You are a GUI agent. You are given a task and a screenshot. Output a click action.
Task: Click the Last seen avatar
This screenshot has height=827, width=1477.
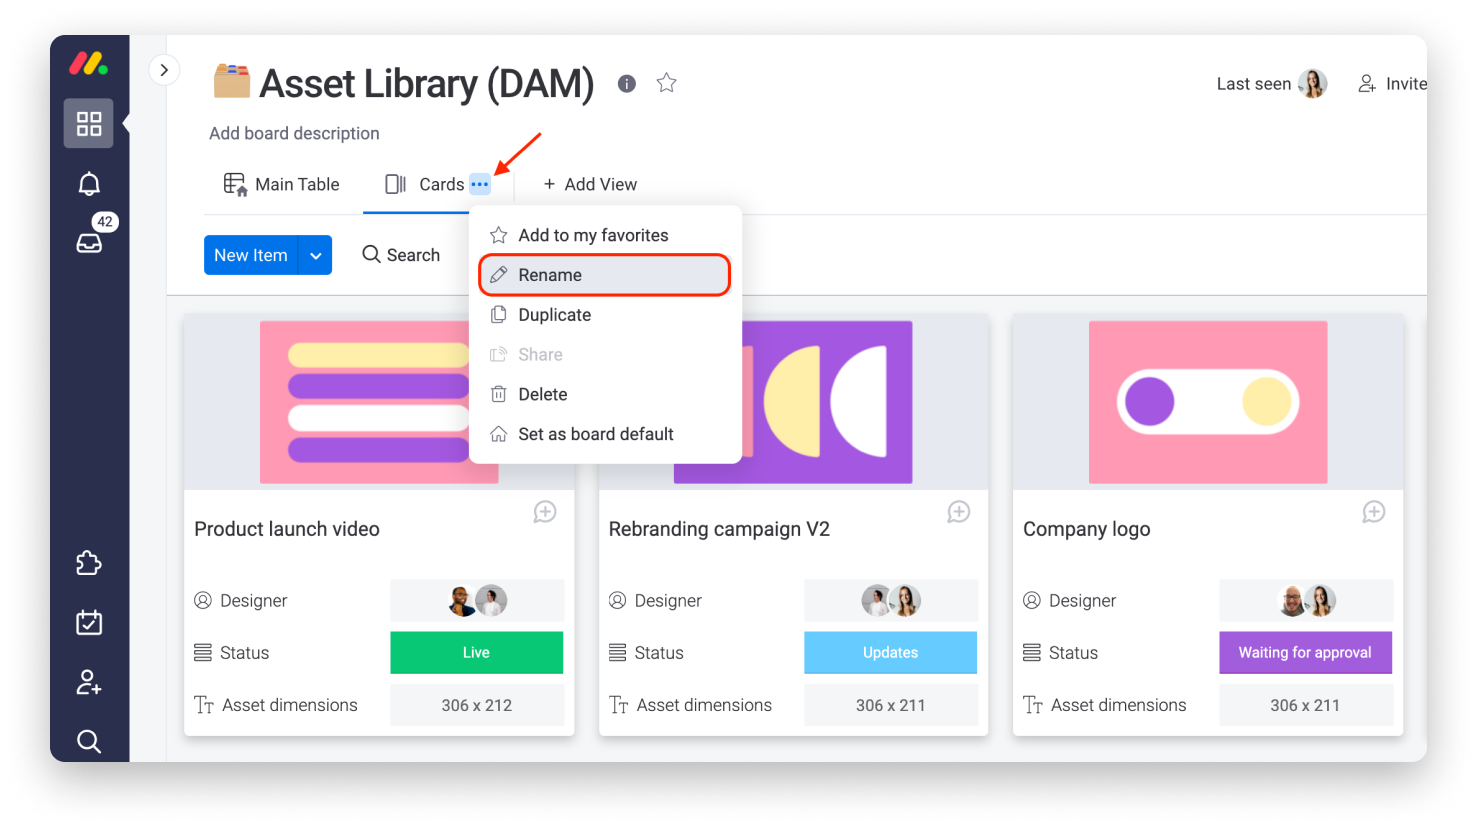tap(1312, 84)
